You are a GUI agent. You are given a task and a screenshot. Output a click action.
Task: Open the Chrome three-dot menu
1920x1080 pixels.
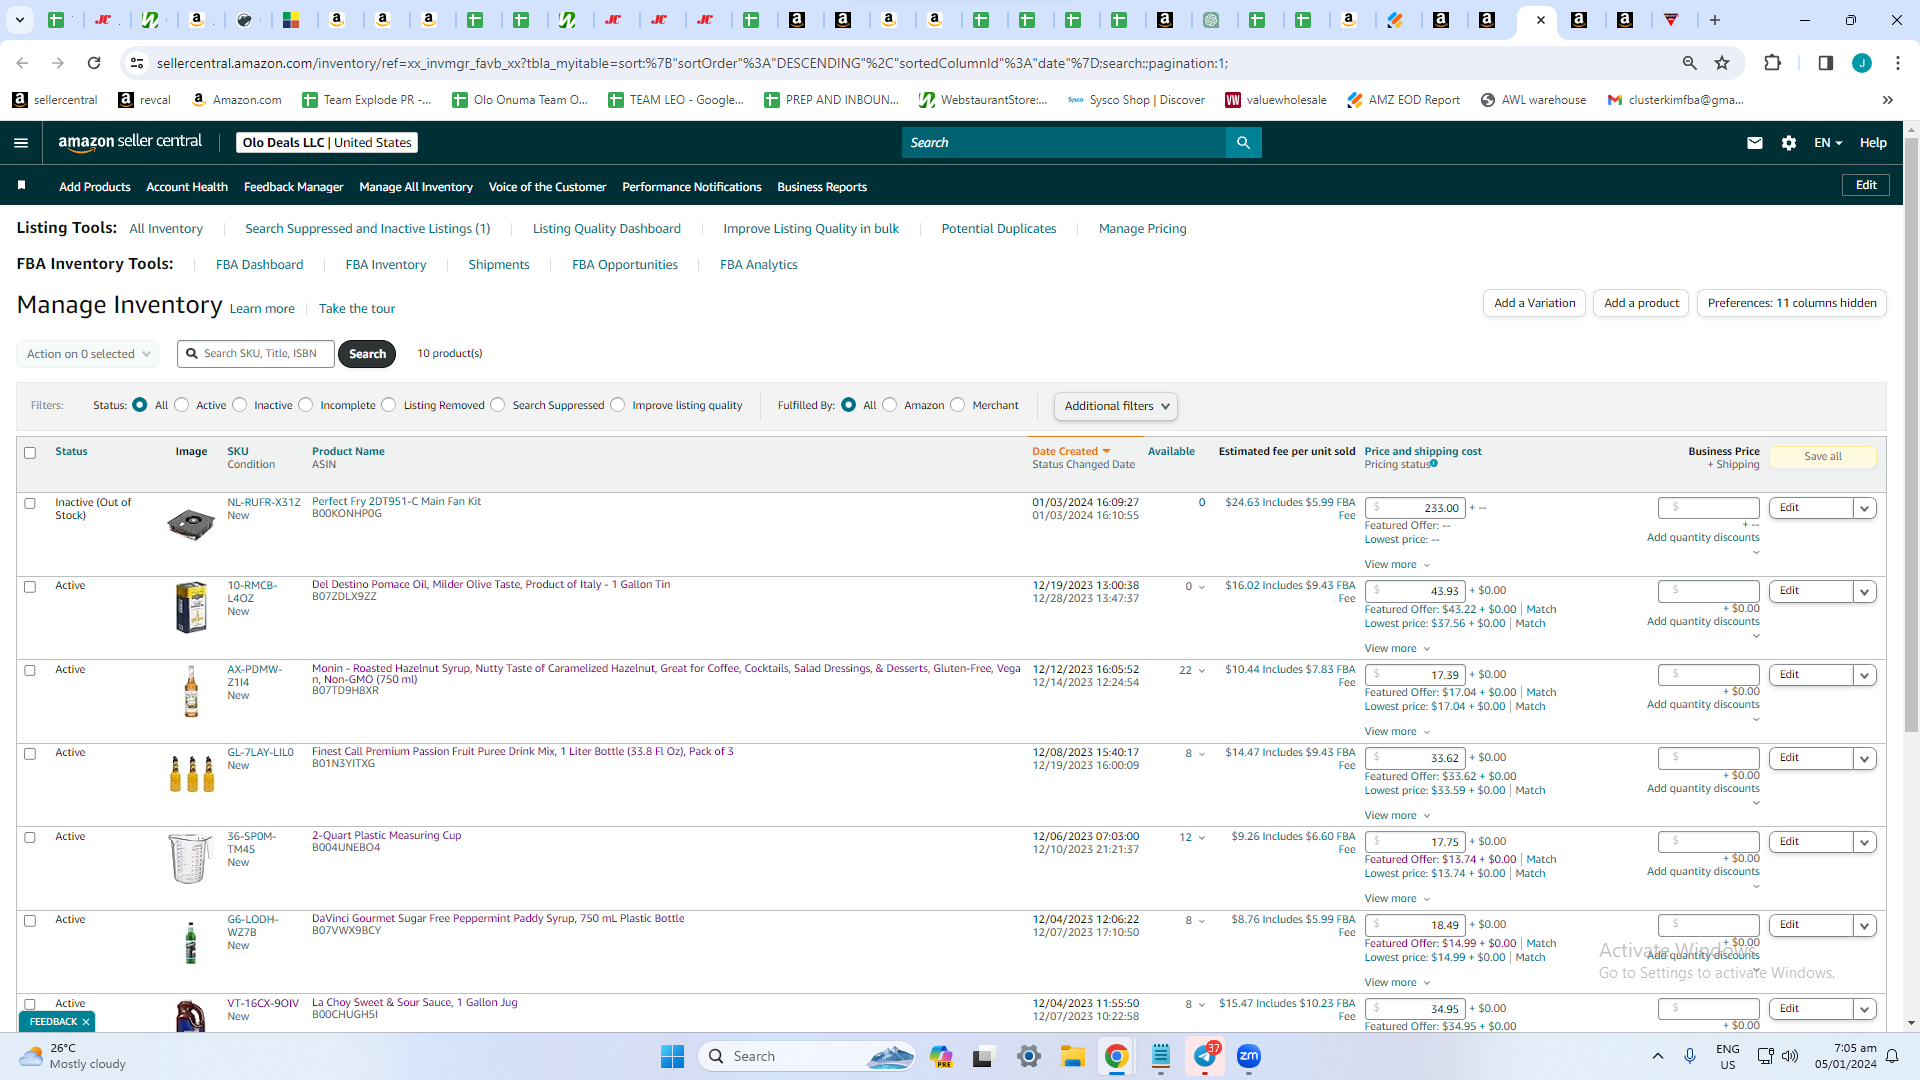pos(1898,63)
